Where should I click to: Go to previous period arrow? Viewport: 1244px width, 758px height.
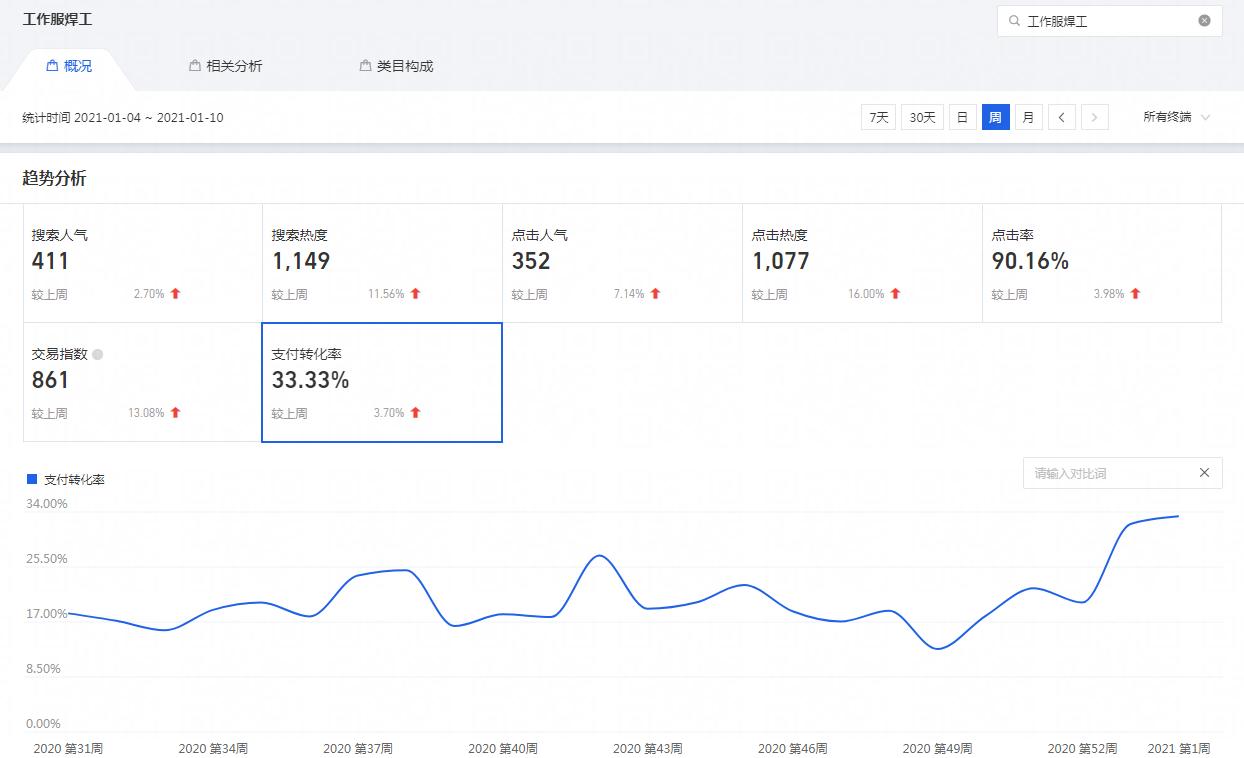(x=1062, y=117)
